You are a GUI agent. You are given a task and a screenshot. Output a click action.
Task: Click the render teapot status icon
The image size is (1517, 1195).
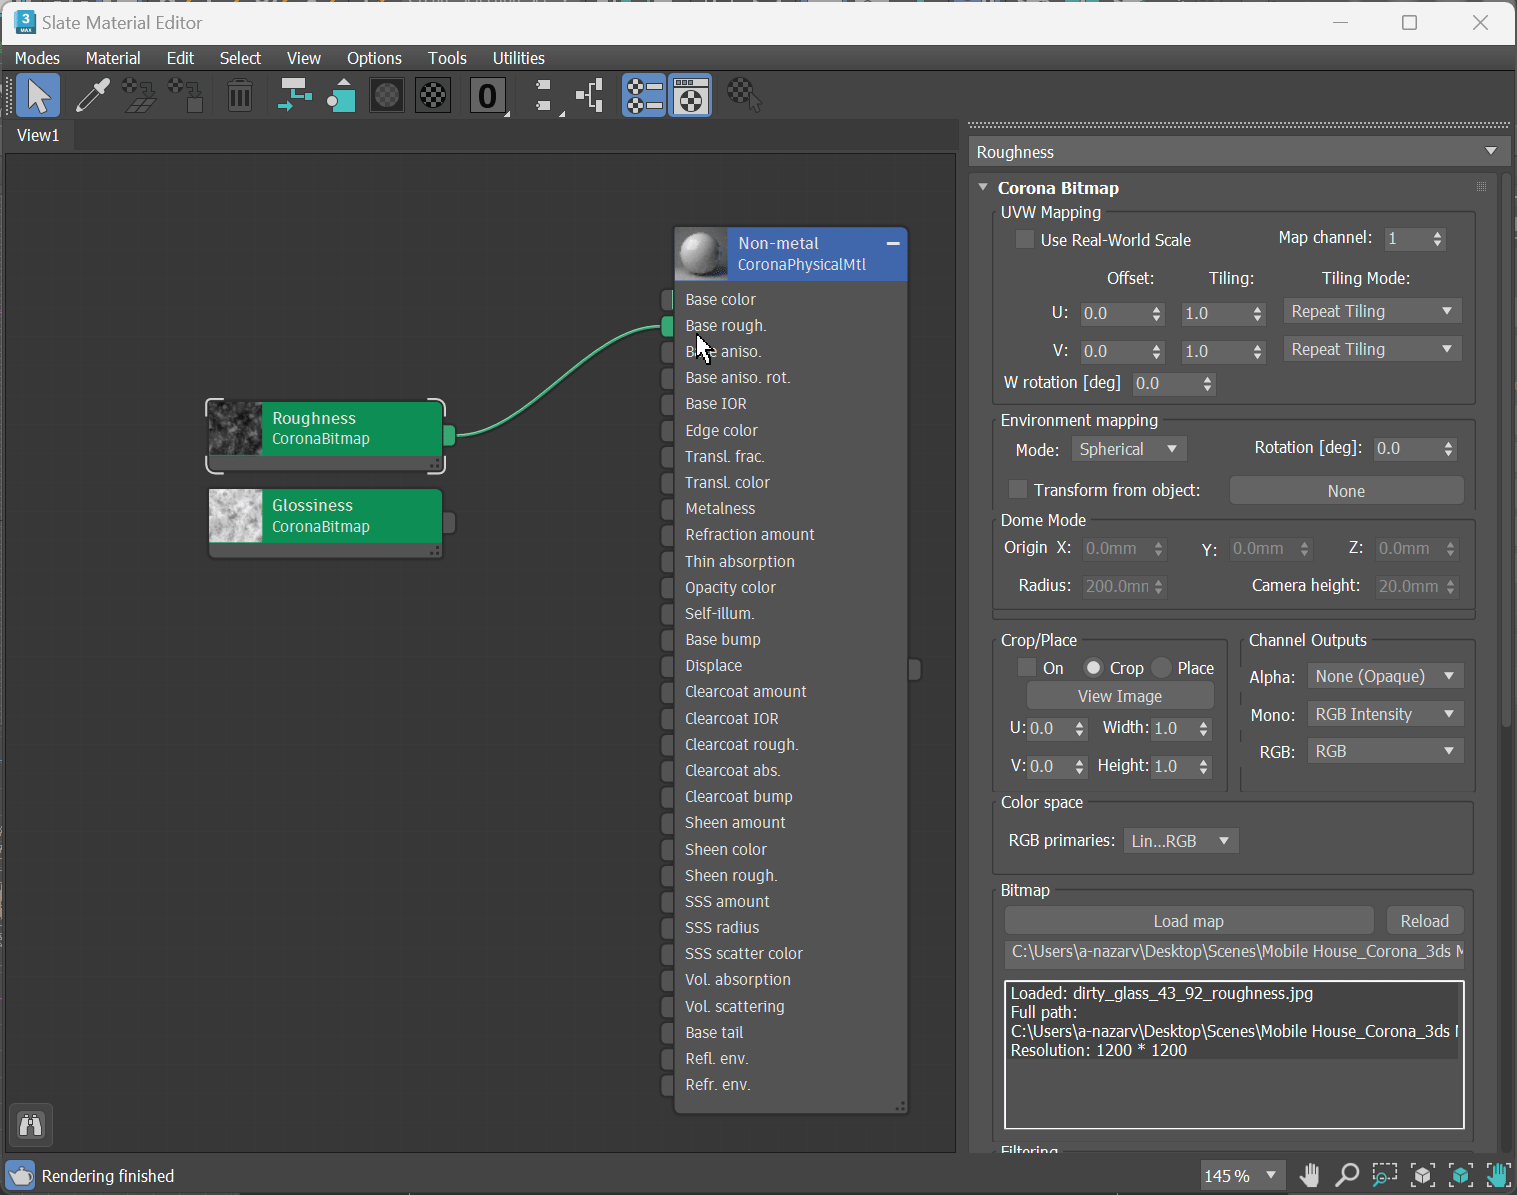coord(20,1175)
